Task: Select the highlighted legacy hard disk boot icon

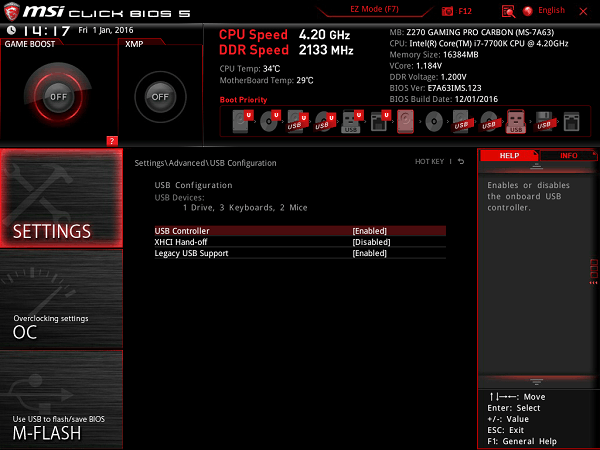Action: click(x=406, y=121)
